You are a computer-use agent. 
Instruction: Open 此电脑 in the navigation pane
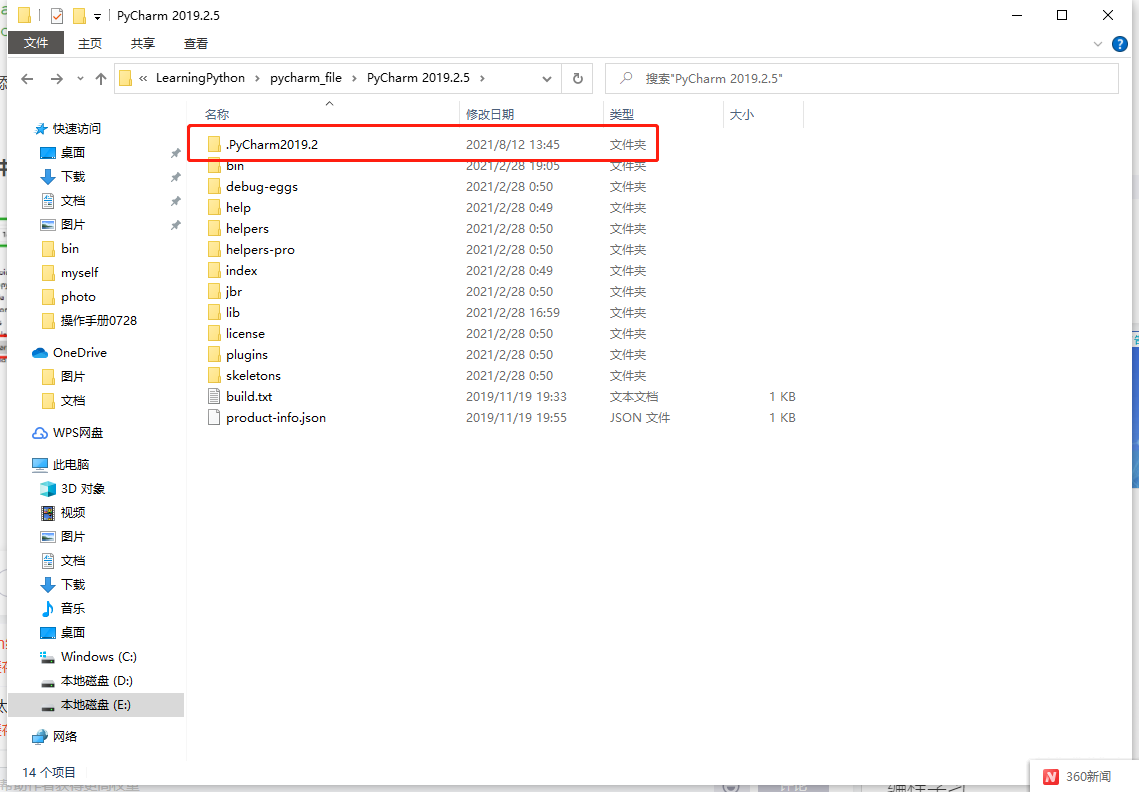[70, 464]
